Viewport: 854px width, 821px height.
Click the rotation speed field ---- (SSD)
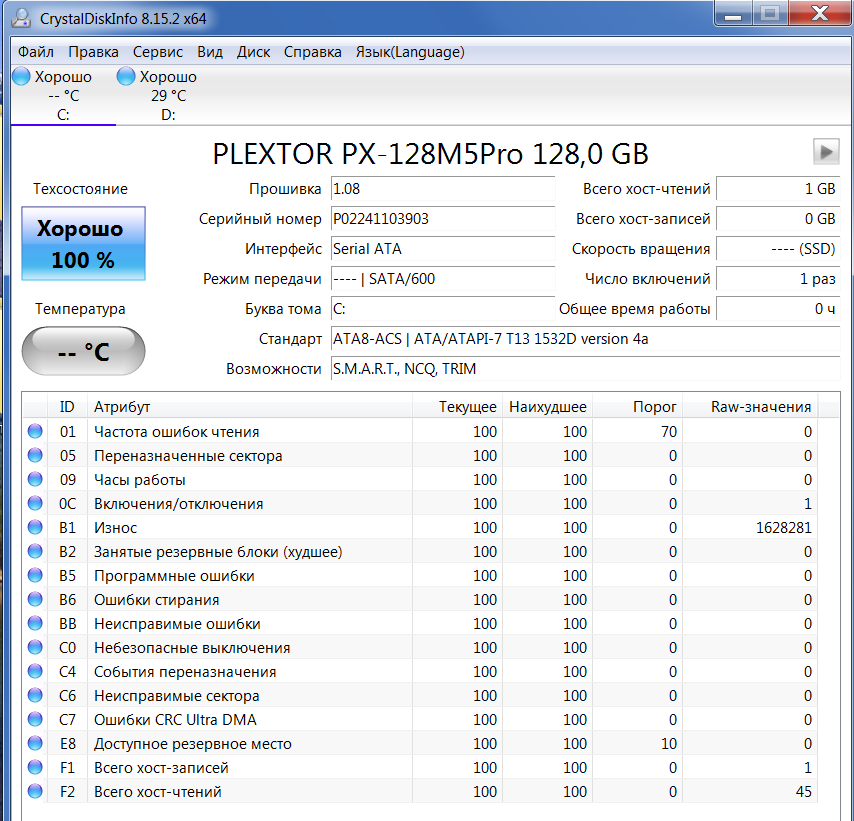(778, 249)
